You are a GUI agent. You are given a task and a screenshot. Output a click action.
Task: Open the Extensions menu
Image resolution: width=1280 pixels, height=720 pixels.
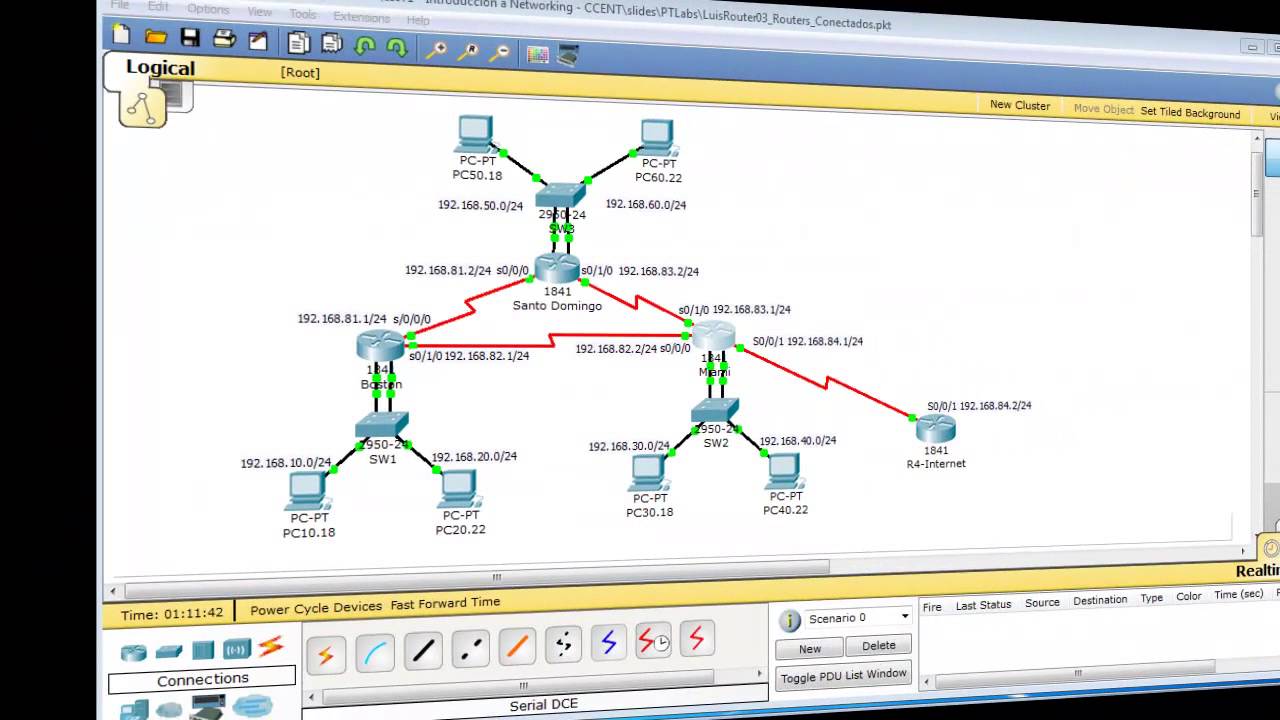[x=361, y=16]
